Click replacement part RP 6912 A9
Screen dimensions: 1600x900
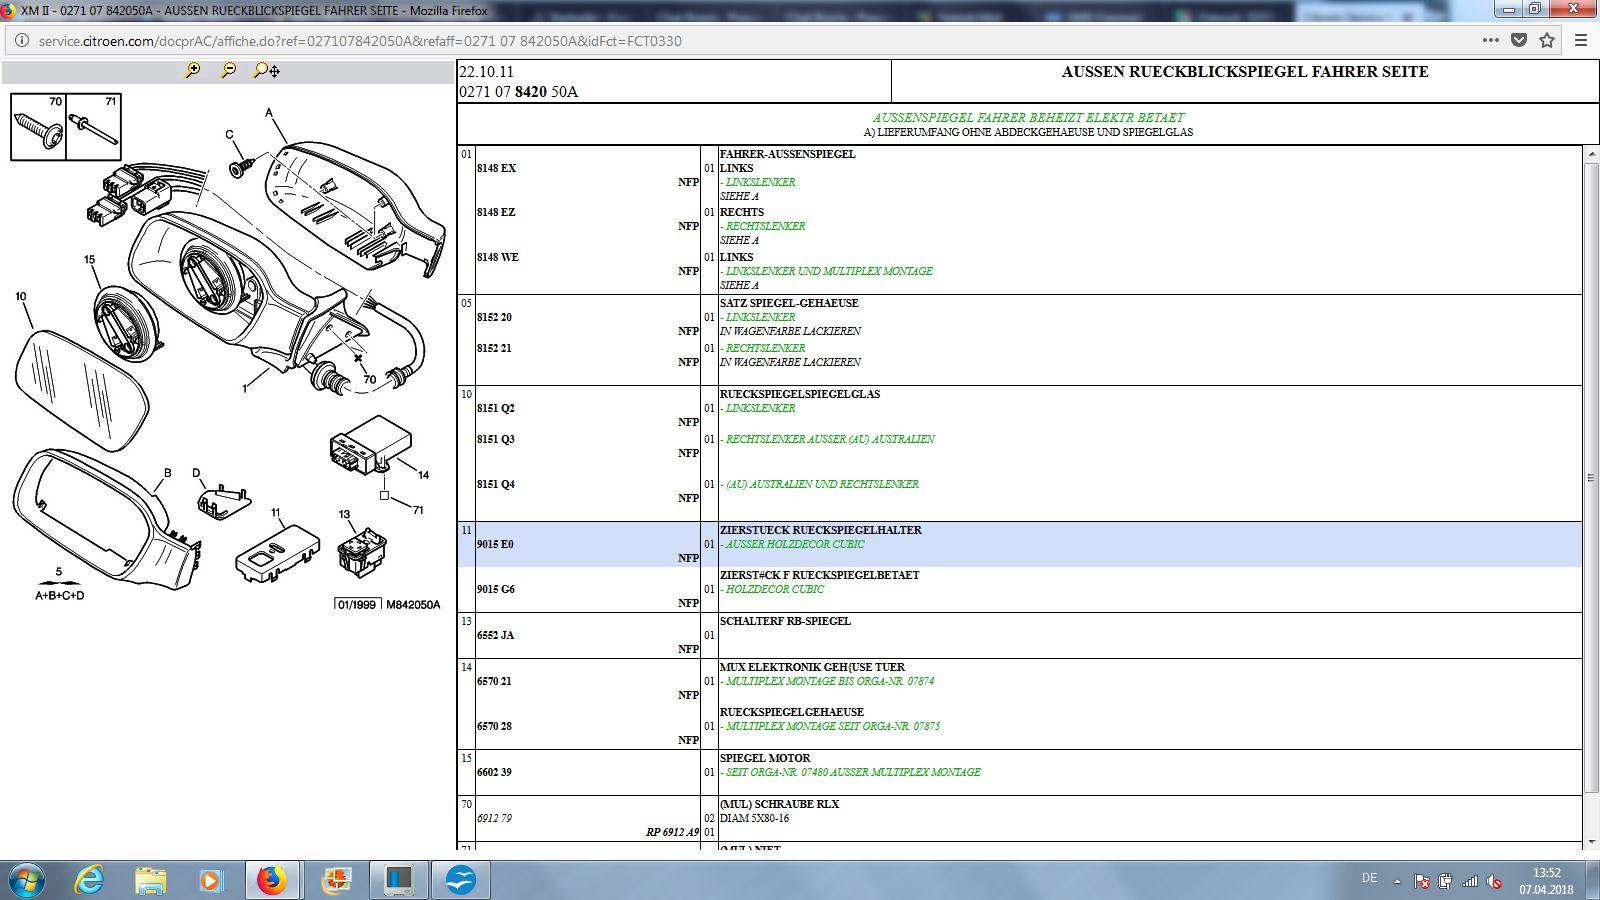pyautogui.click(x=672, y=832)
